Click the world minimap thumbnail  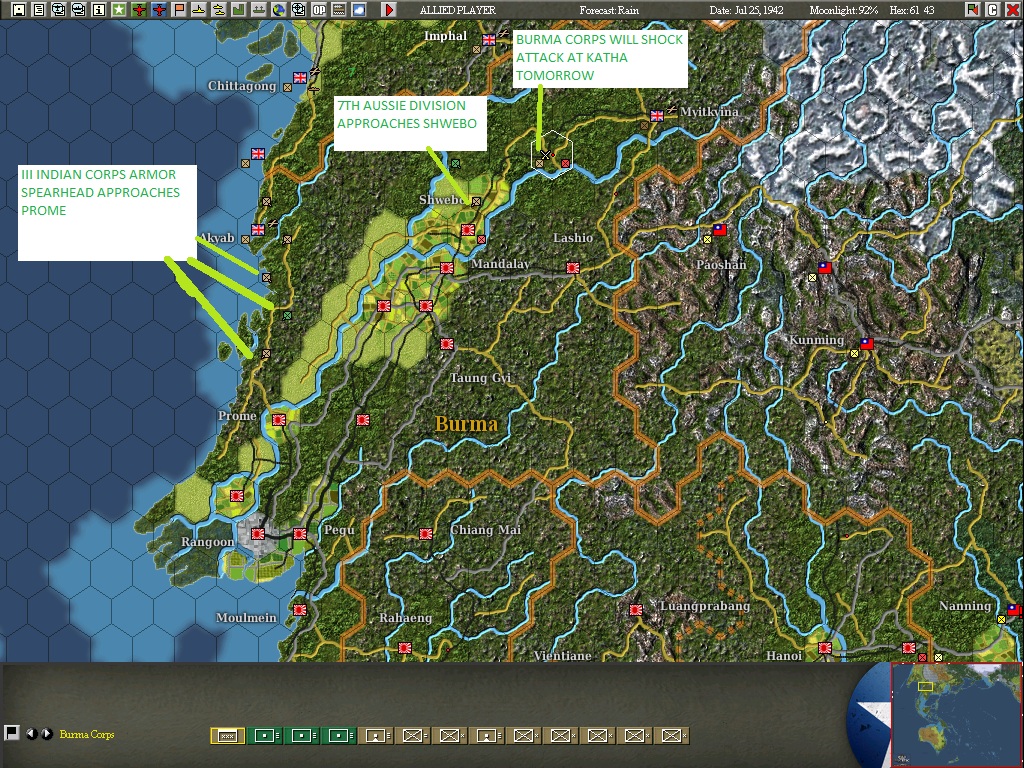coord(956,714)
